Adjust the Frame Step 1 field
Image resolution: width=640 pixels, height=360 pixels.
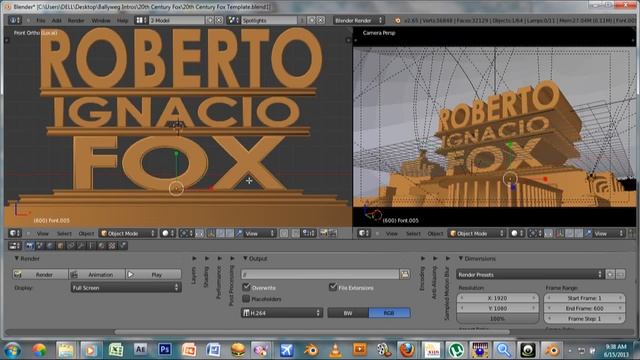coord(584,318)
